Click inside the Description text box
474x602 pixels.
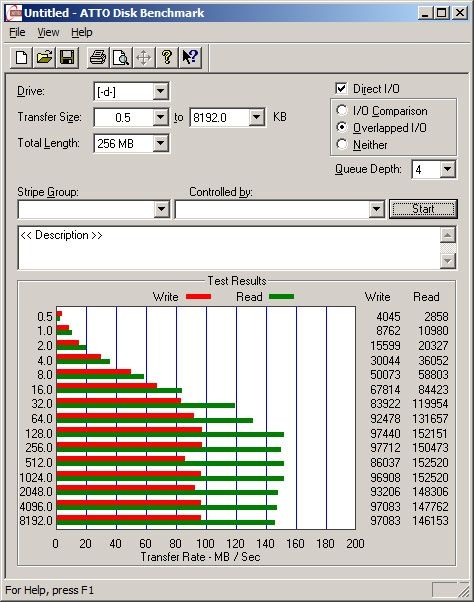[x=229, y=248]
